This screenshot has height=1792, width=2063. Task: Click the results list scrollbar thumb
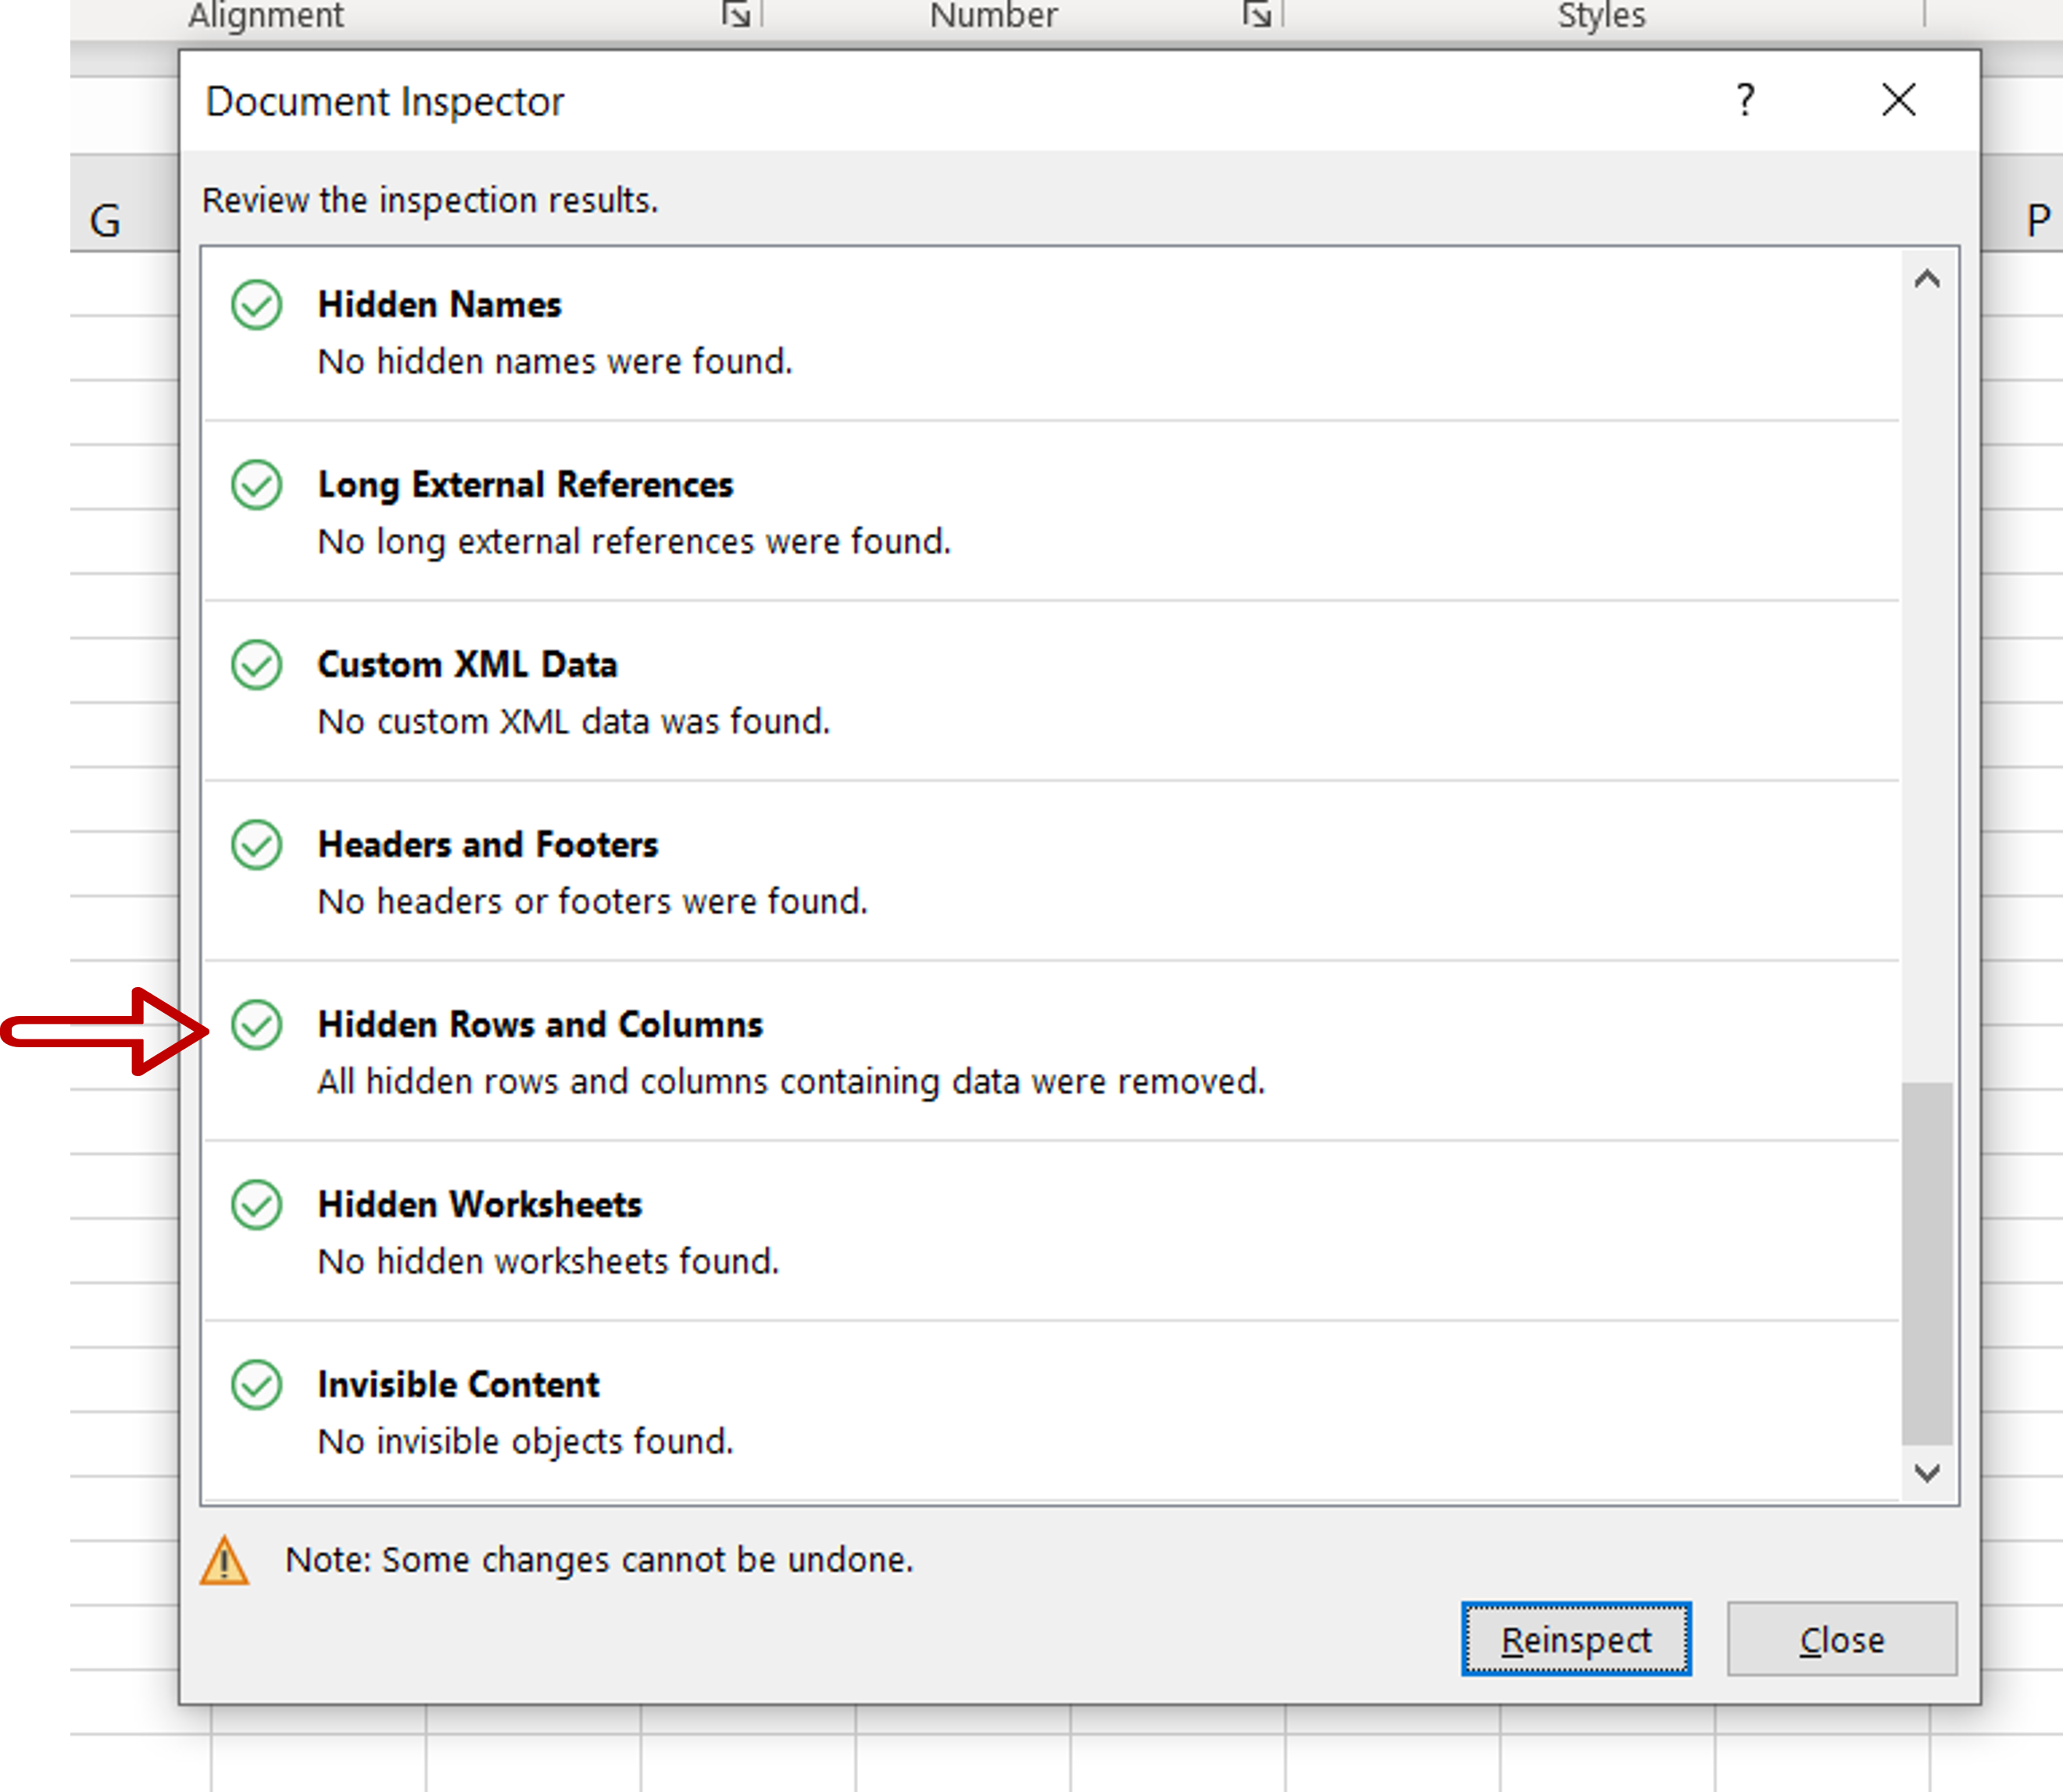pyautogui.click(x=1927, y=1263)
